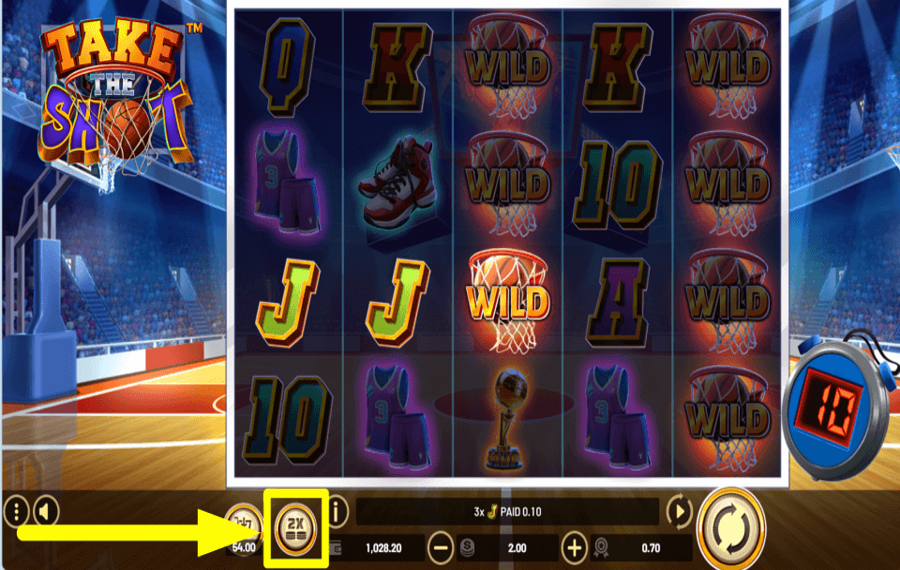Decrease the bet with minus button
This screenshot has height=570, width=900.
[441, 548]
